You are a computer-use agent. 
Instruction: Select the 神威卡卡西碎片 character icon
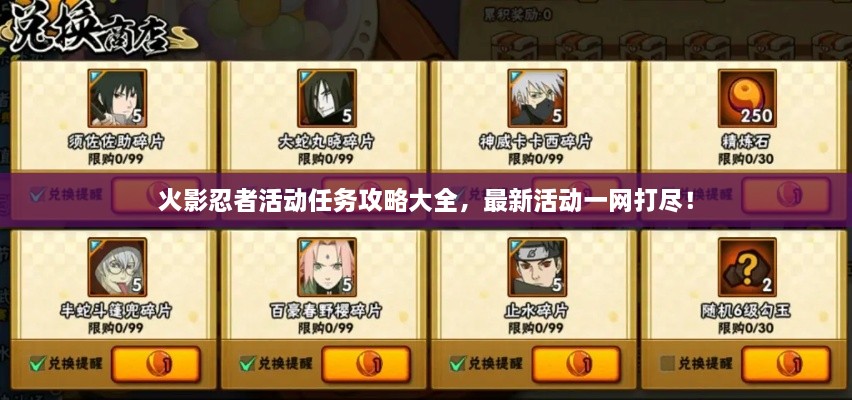click(x=537, y=98)
